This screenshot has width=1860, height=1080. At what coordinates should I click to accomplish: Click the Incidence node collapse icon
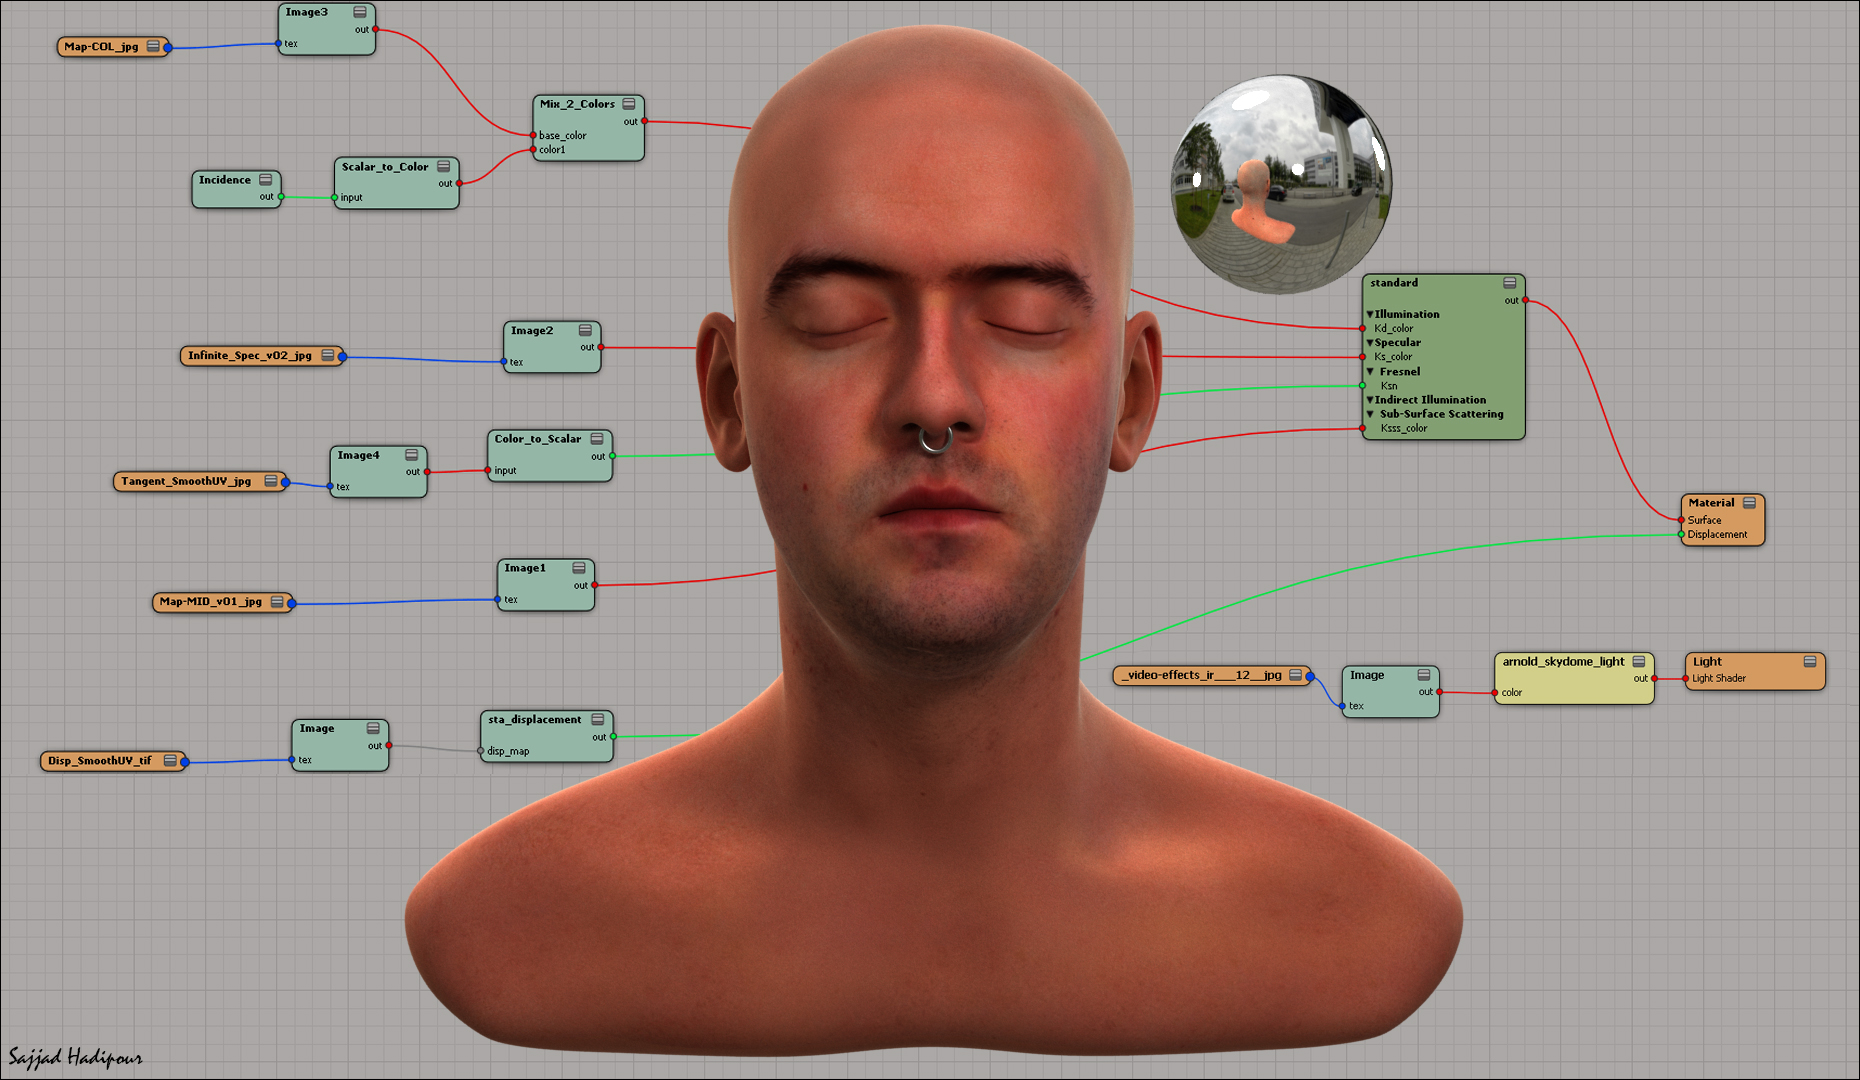(x=266, y=180)
